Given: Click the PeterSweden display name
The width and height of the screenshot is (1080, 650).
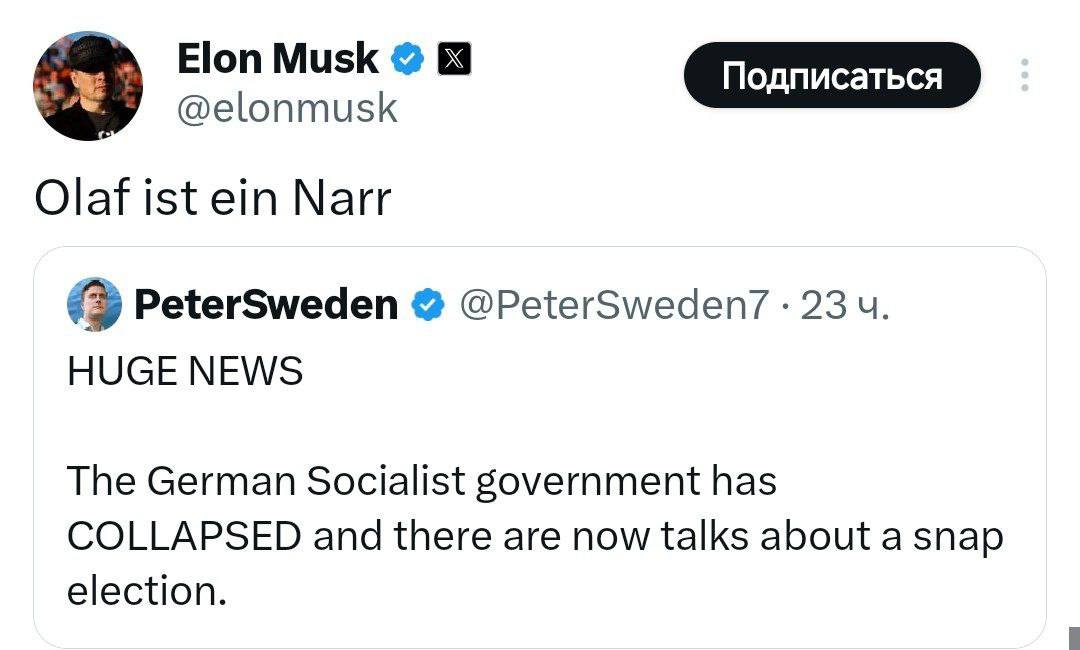Looking at the screenshot, I should [x=266, y=304].
